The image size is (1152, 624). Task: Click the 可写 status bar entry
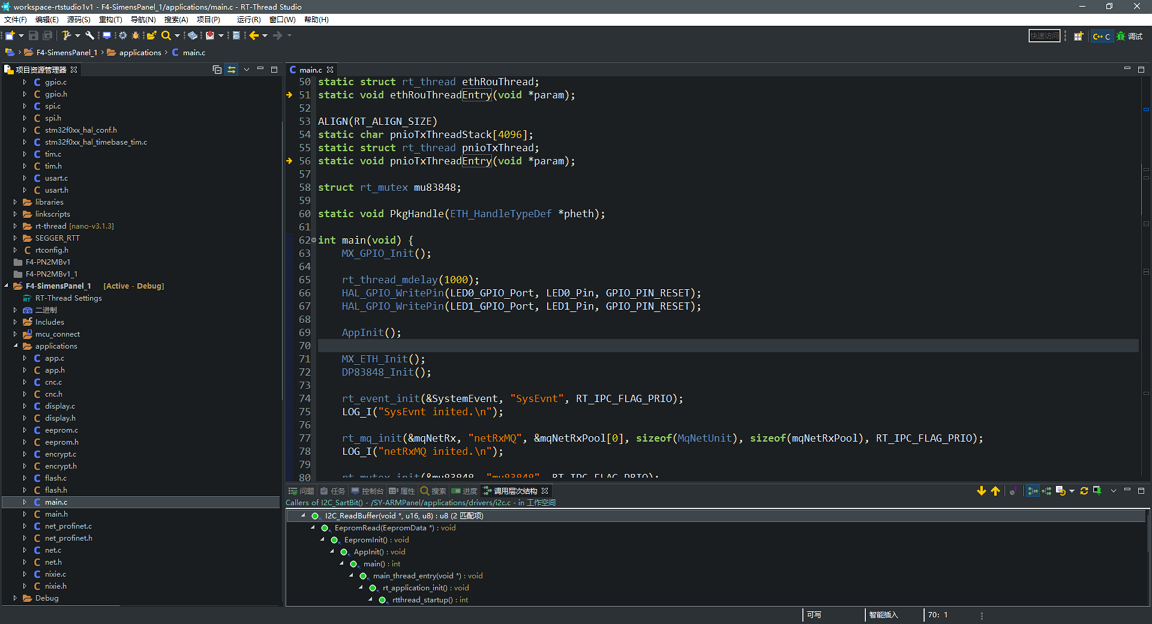point(814,615)
